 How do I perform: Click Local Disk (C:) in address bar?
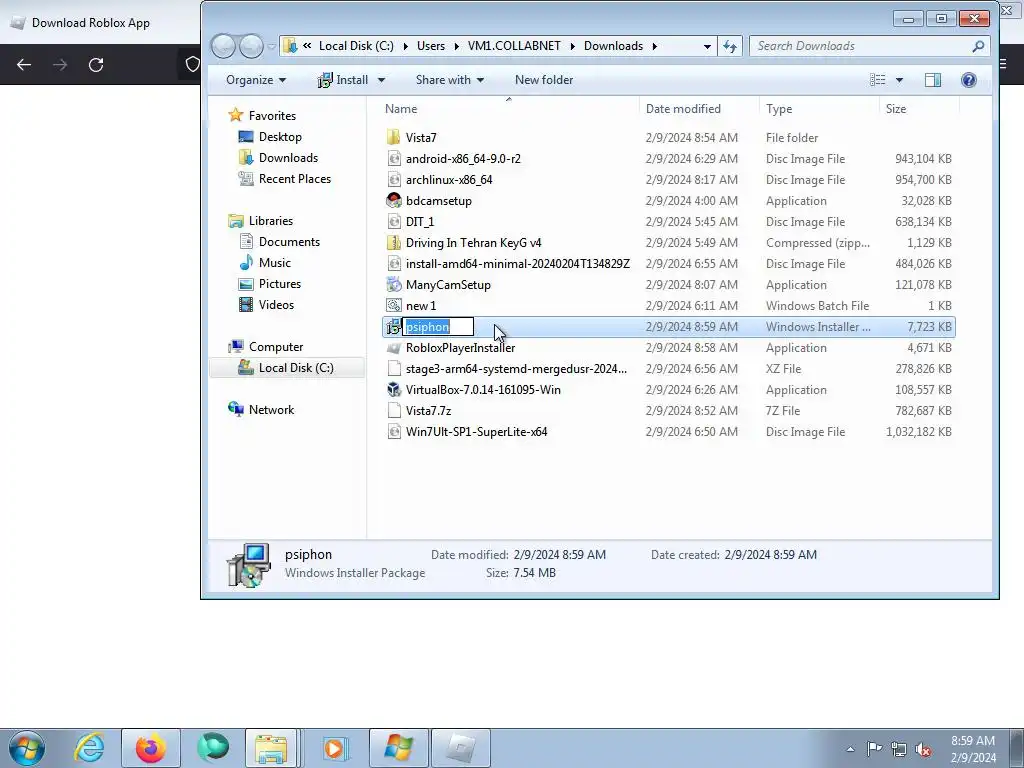tap(356, 46)
